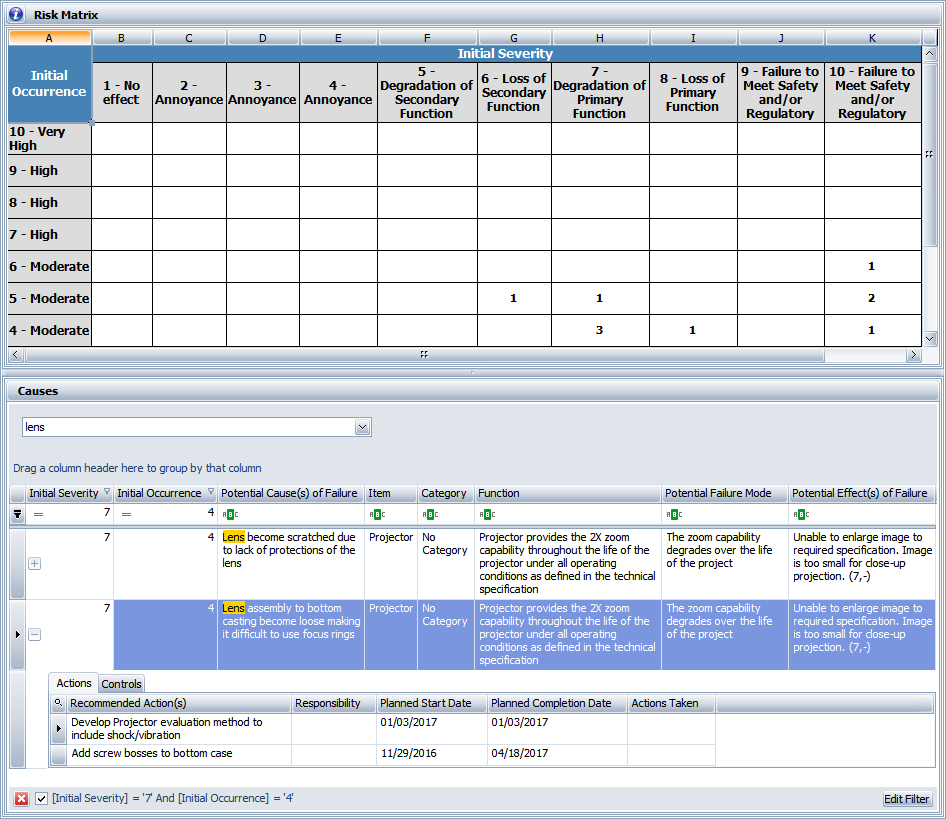Click the filter icon on Initial Severity header

click(x=107, y=492)
